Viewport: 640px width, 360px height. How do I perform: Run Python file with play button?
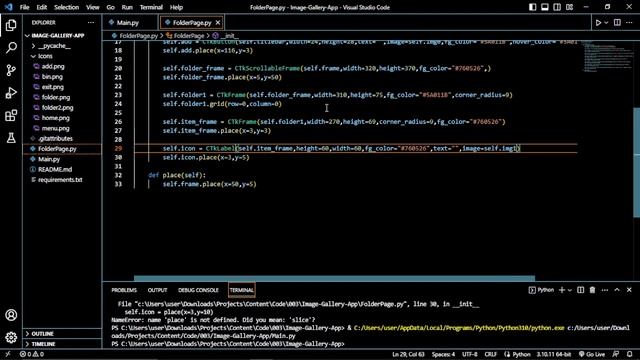[598, 23]
